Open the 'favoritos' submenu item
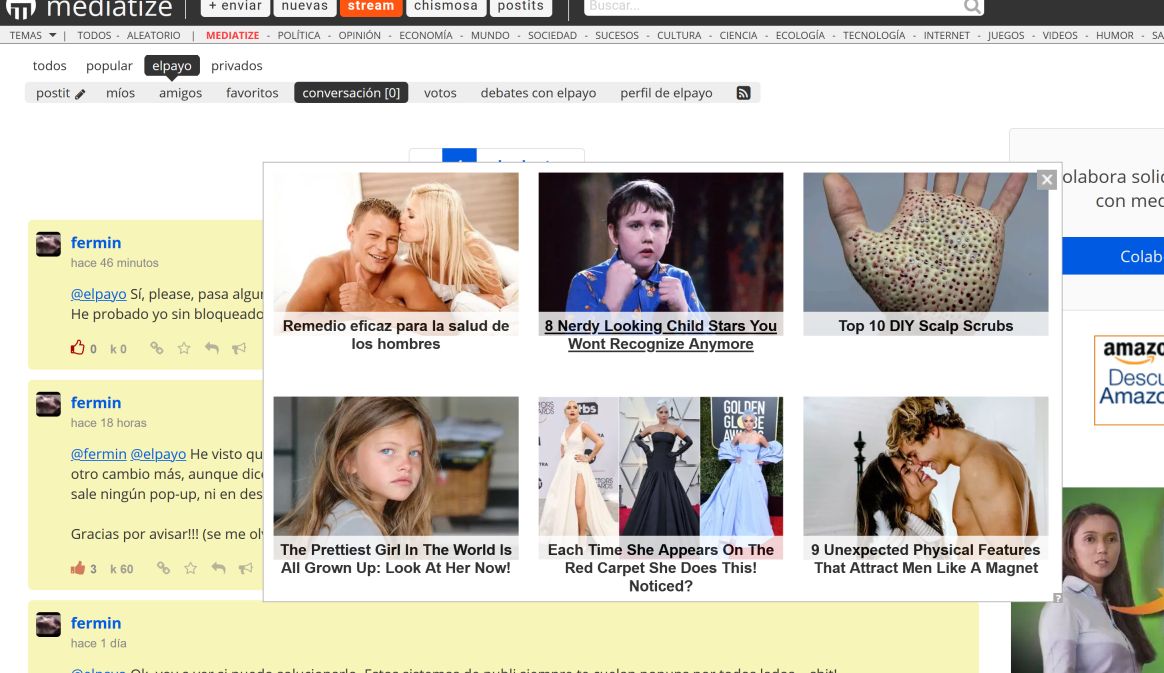Screen dimensions: 1164x673 252,93
